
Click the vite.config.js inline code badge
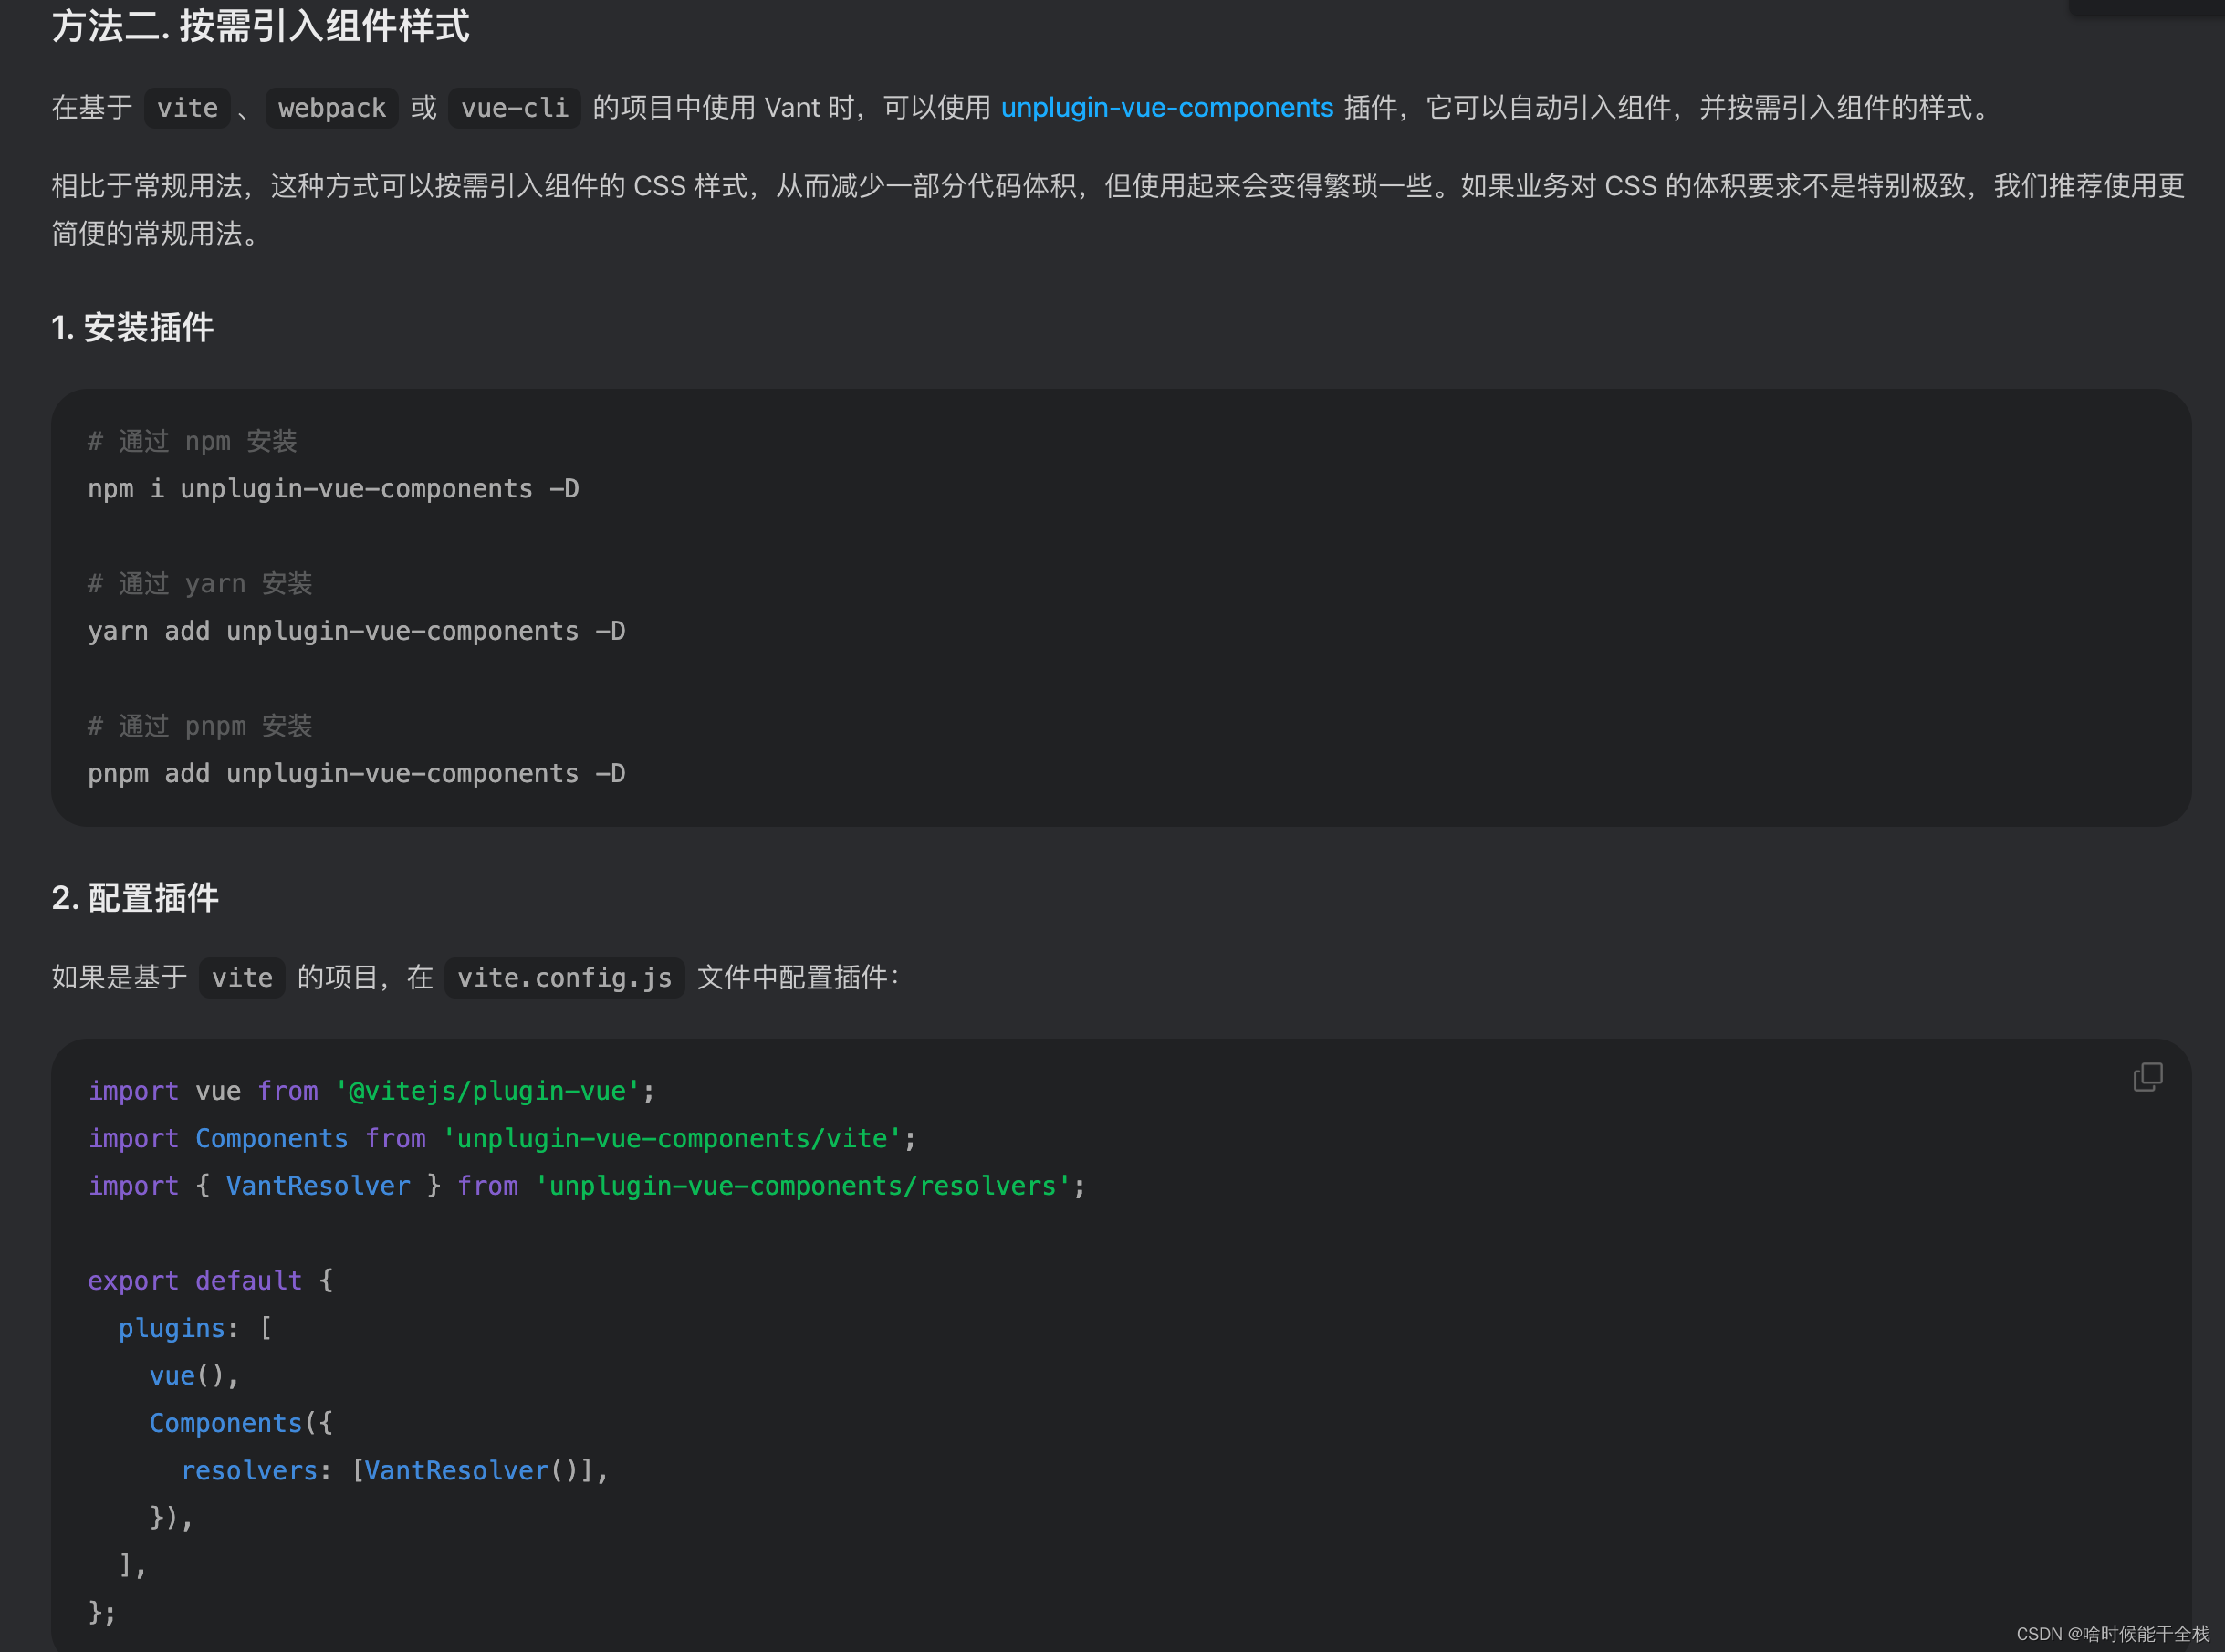(564, 978)
